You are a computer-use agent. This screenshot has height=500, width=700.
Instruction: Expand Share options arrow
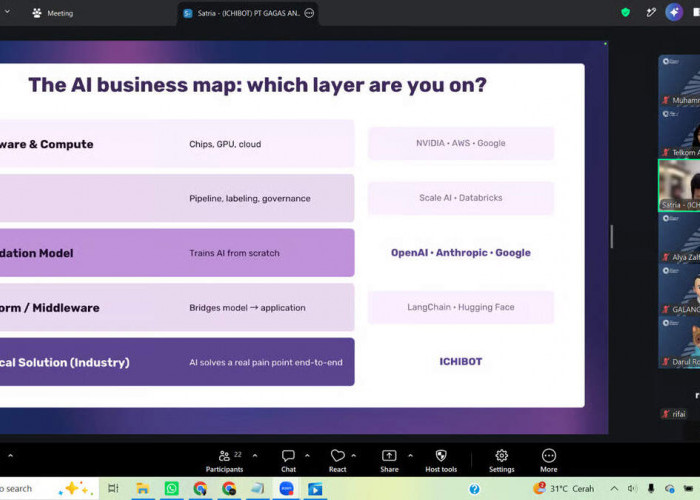(x=410, y=456)
